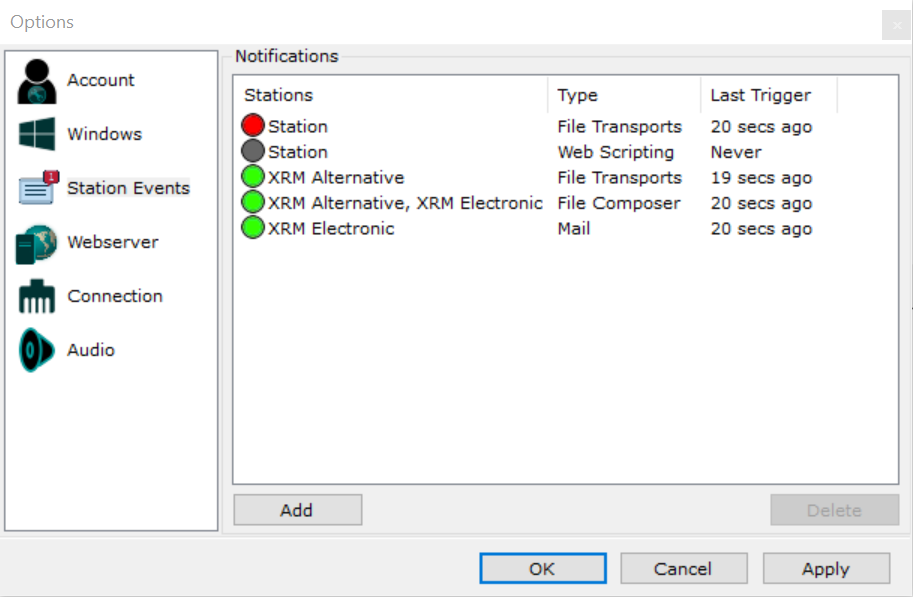This screenshot has height=597, width=913.
Task: Click the Windows logo icon in sidebar
Action: (x=37, y=135)
